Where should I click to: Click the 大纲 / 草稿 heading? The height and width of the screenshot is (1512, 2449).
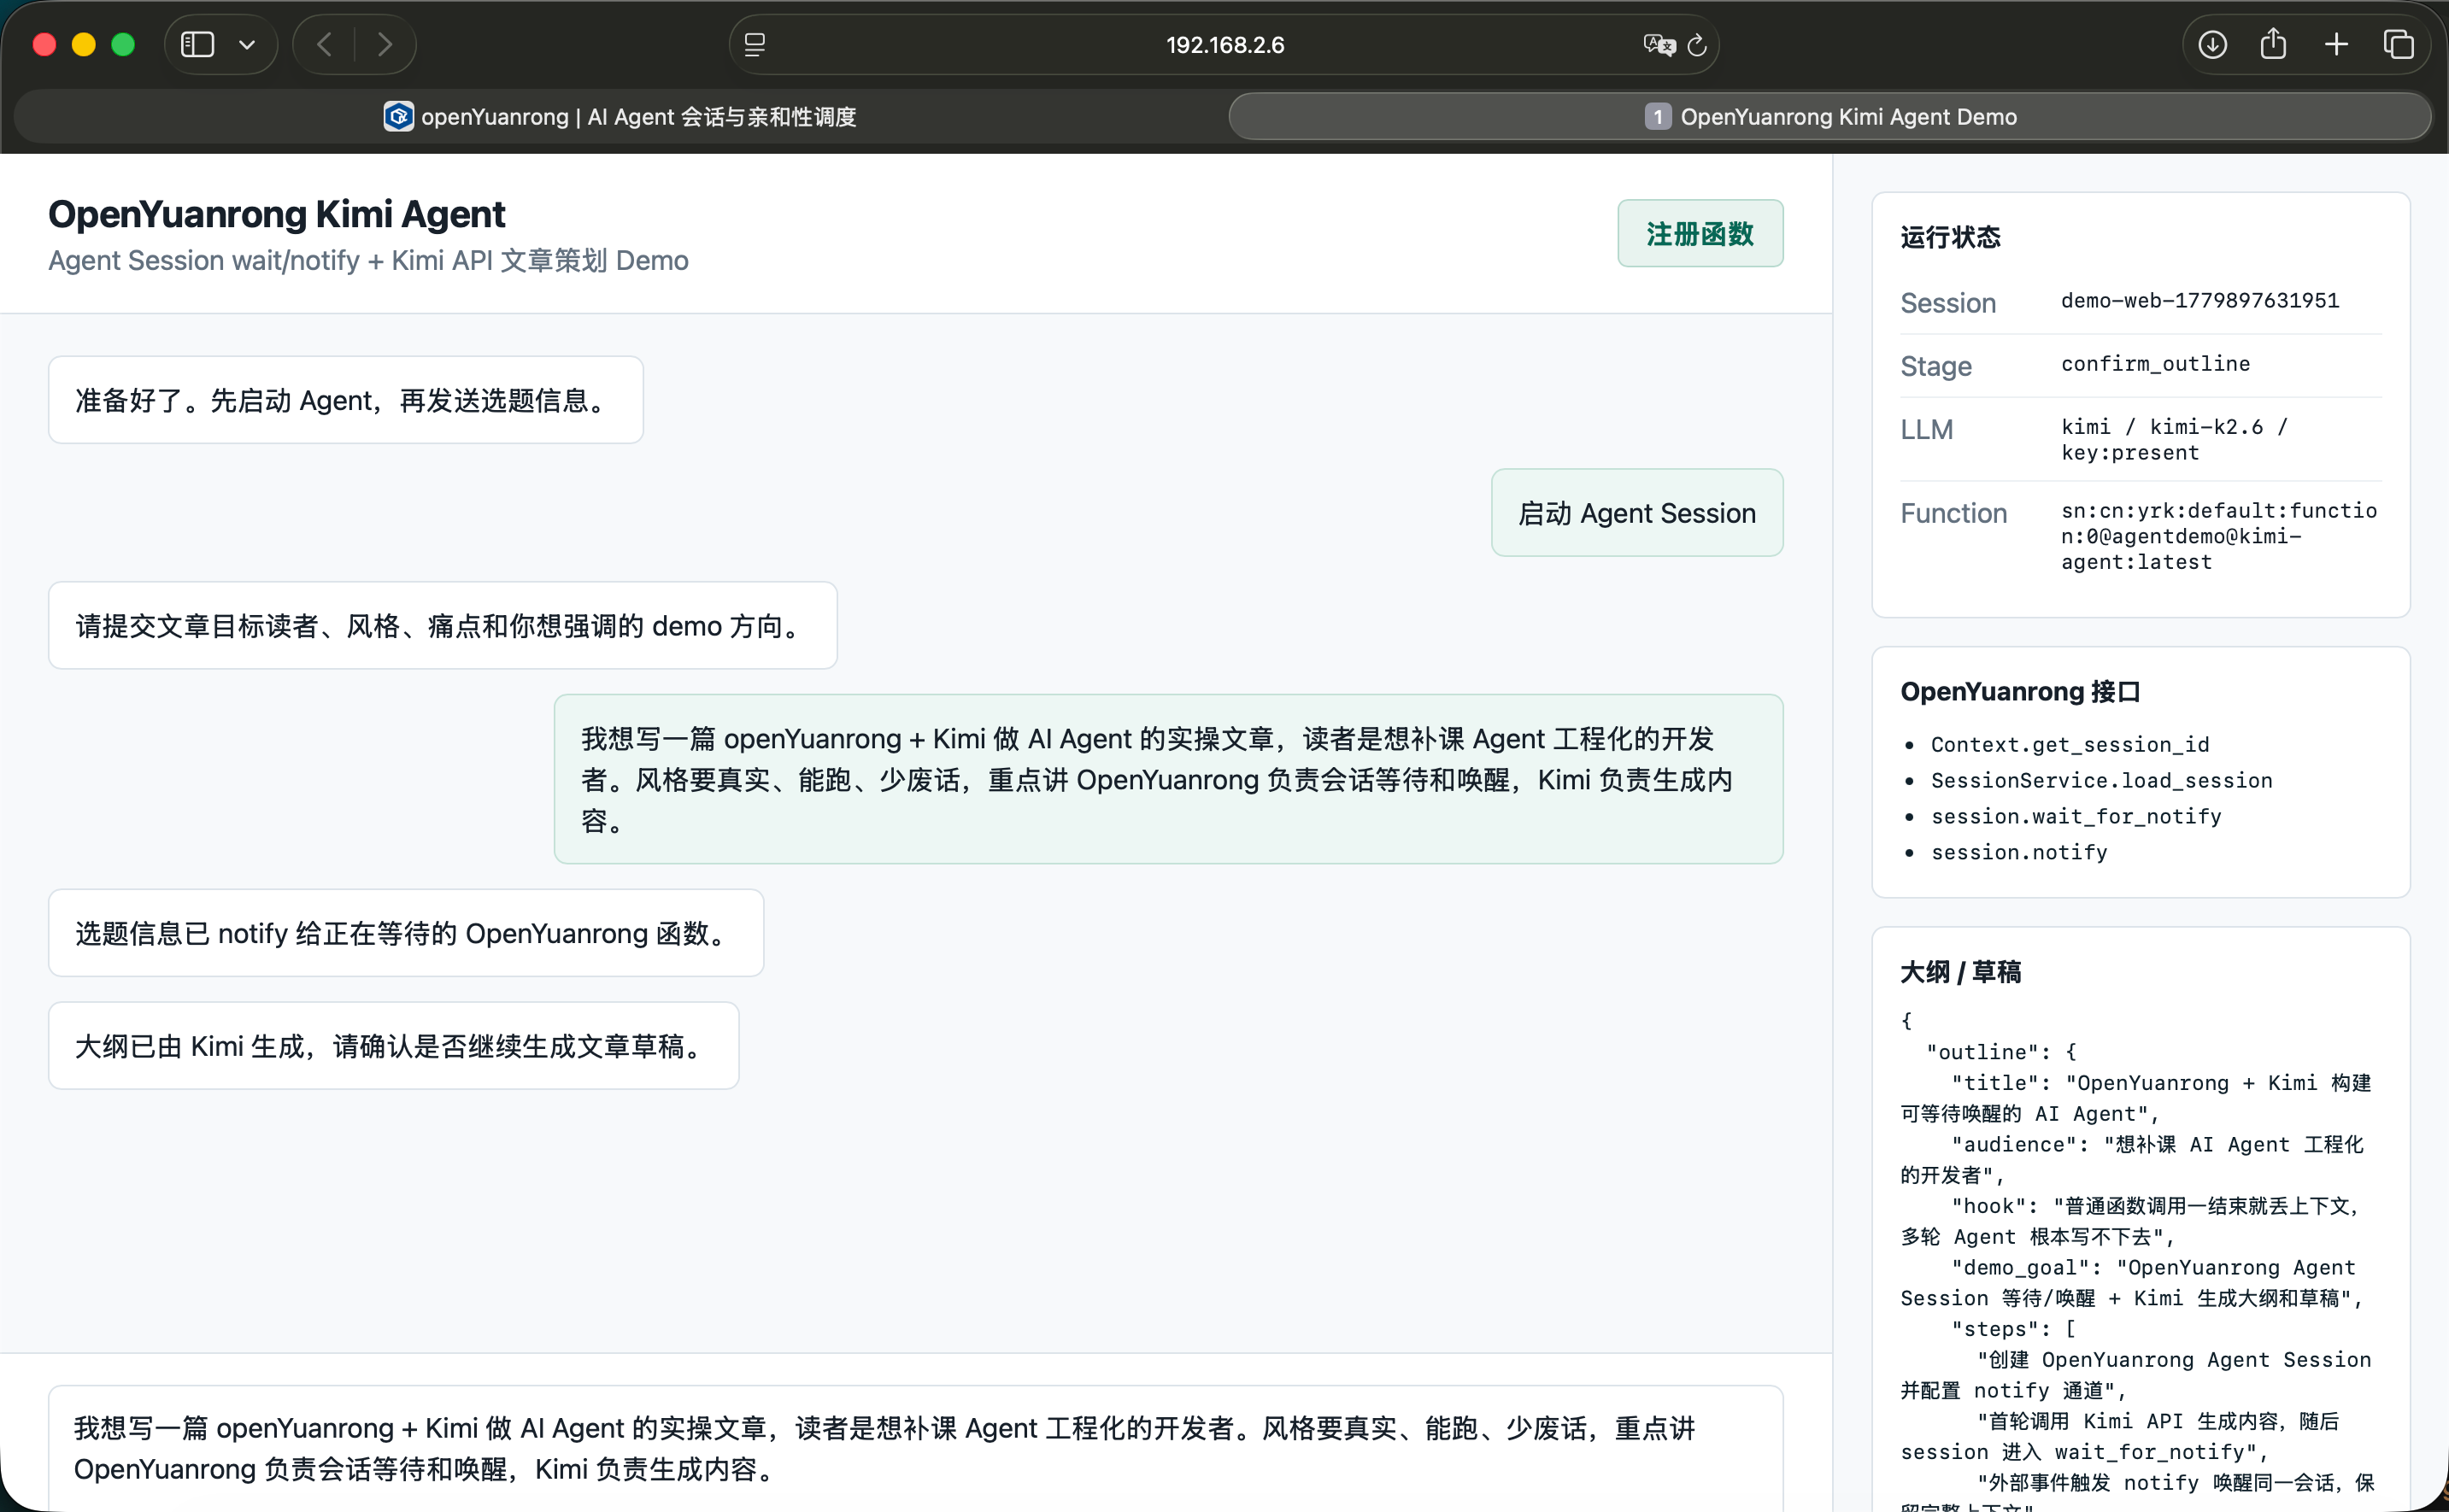1960,972
